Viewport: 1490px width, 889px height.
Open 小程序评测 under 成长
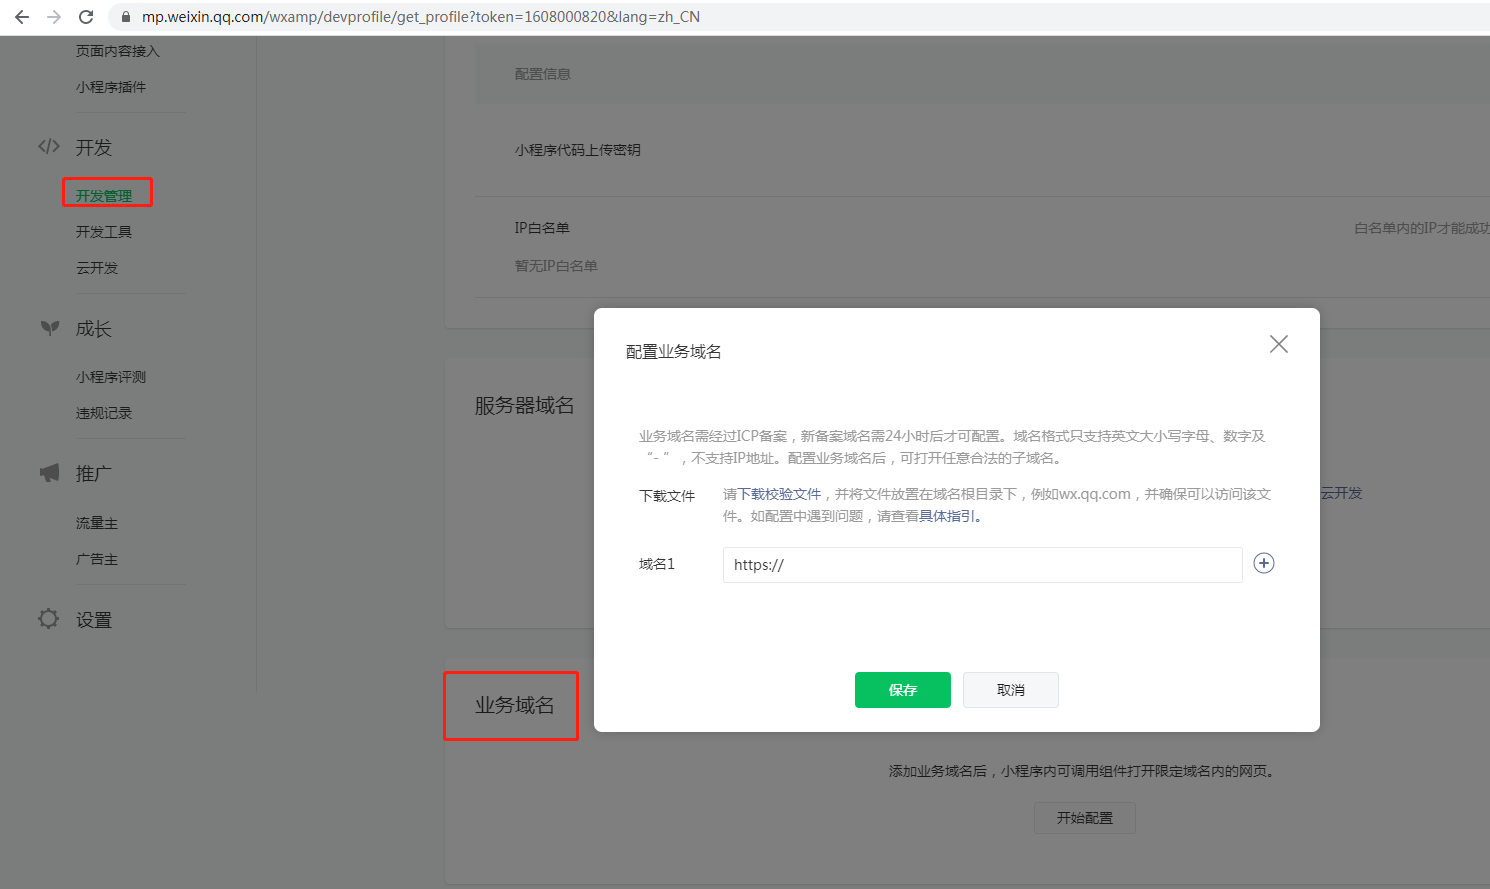click(111, 377)
